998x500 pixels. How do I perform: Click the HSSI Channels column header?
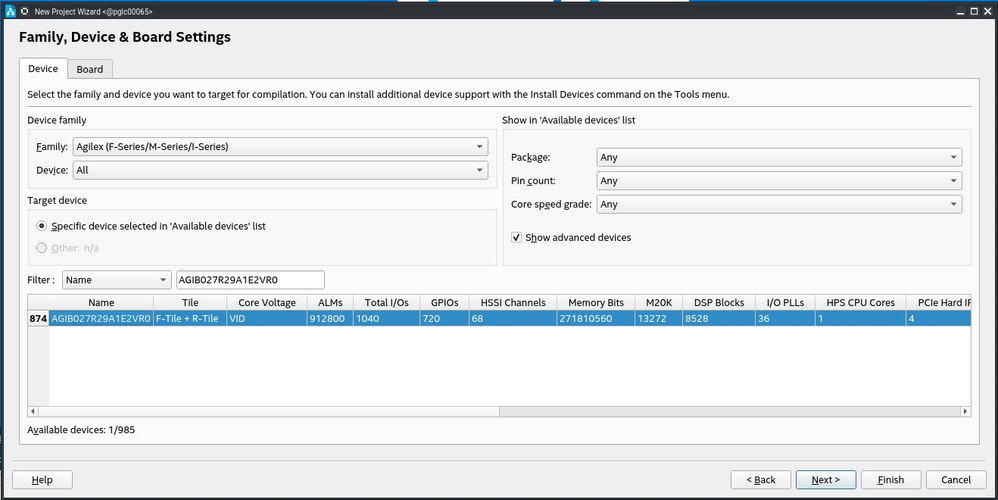pyautogui.click(x=513, y=303)
